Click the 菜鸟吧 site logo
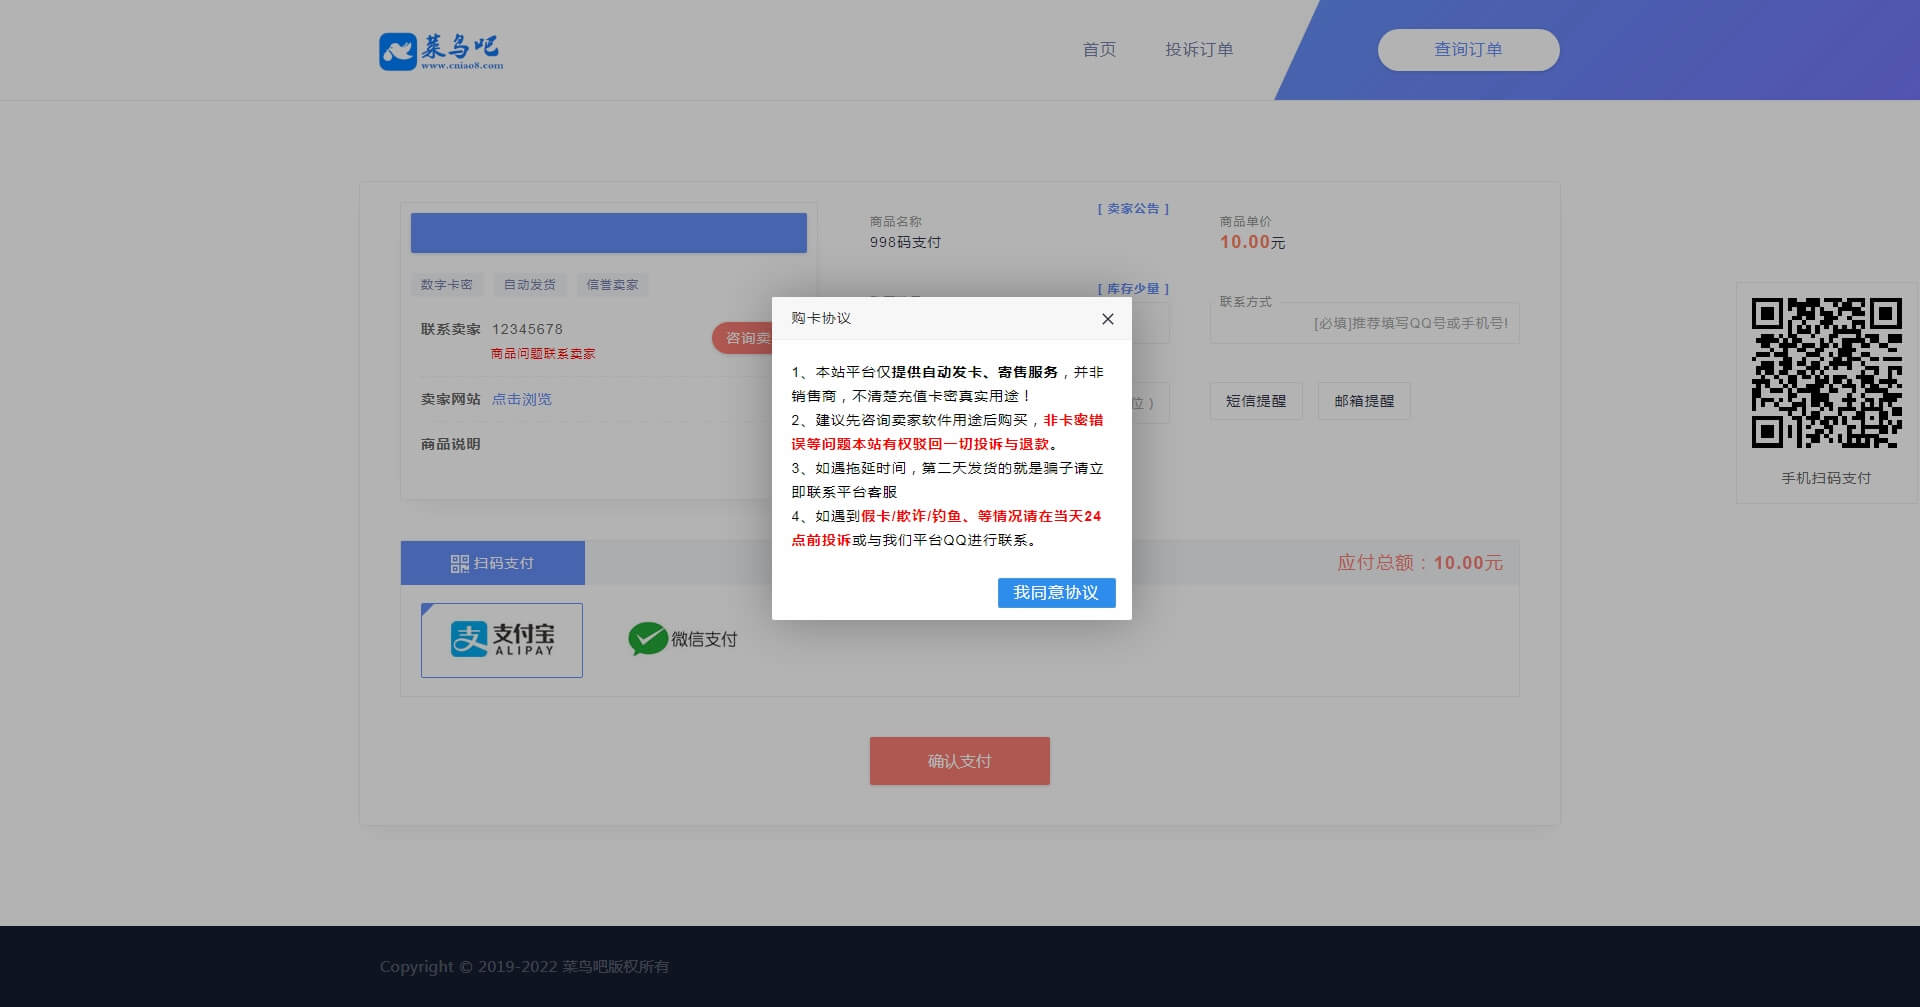The image size is (1920, 1007). [441, 50]
